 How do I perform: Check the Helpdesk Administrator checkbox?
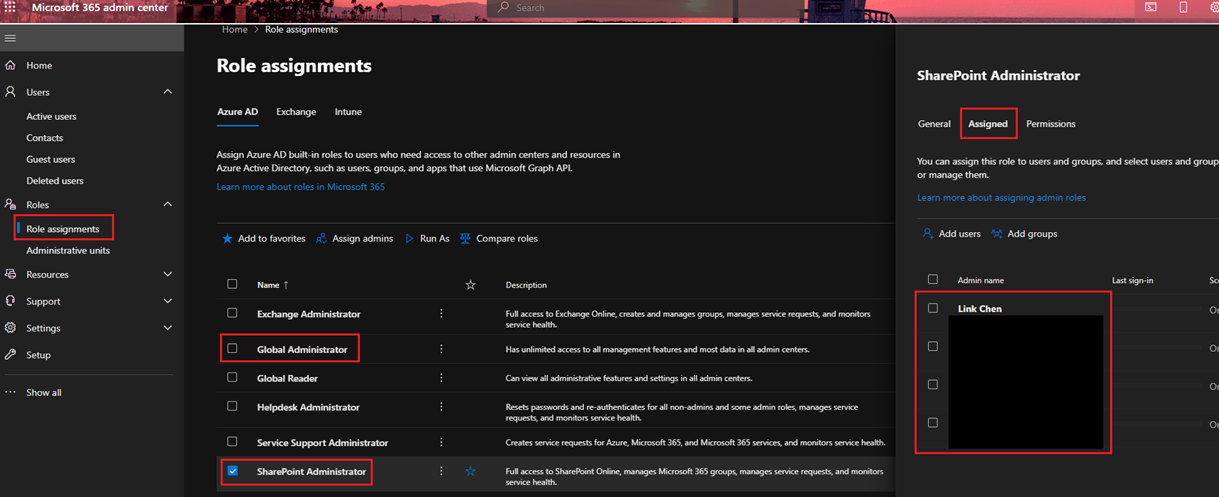point(232,407)
